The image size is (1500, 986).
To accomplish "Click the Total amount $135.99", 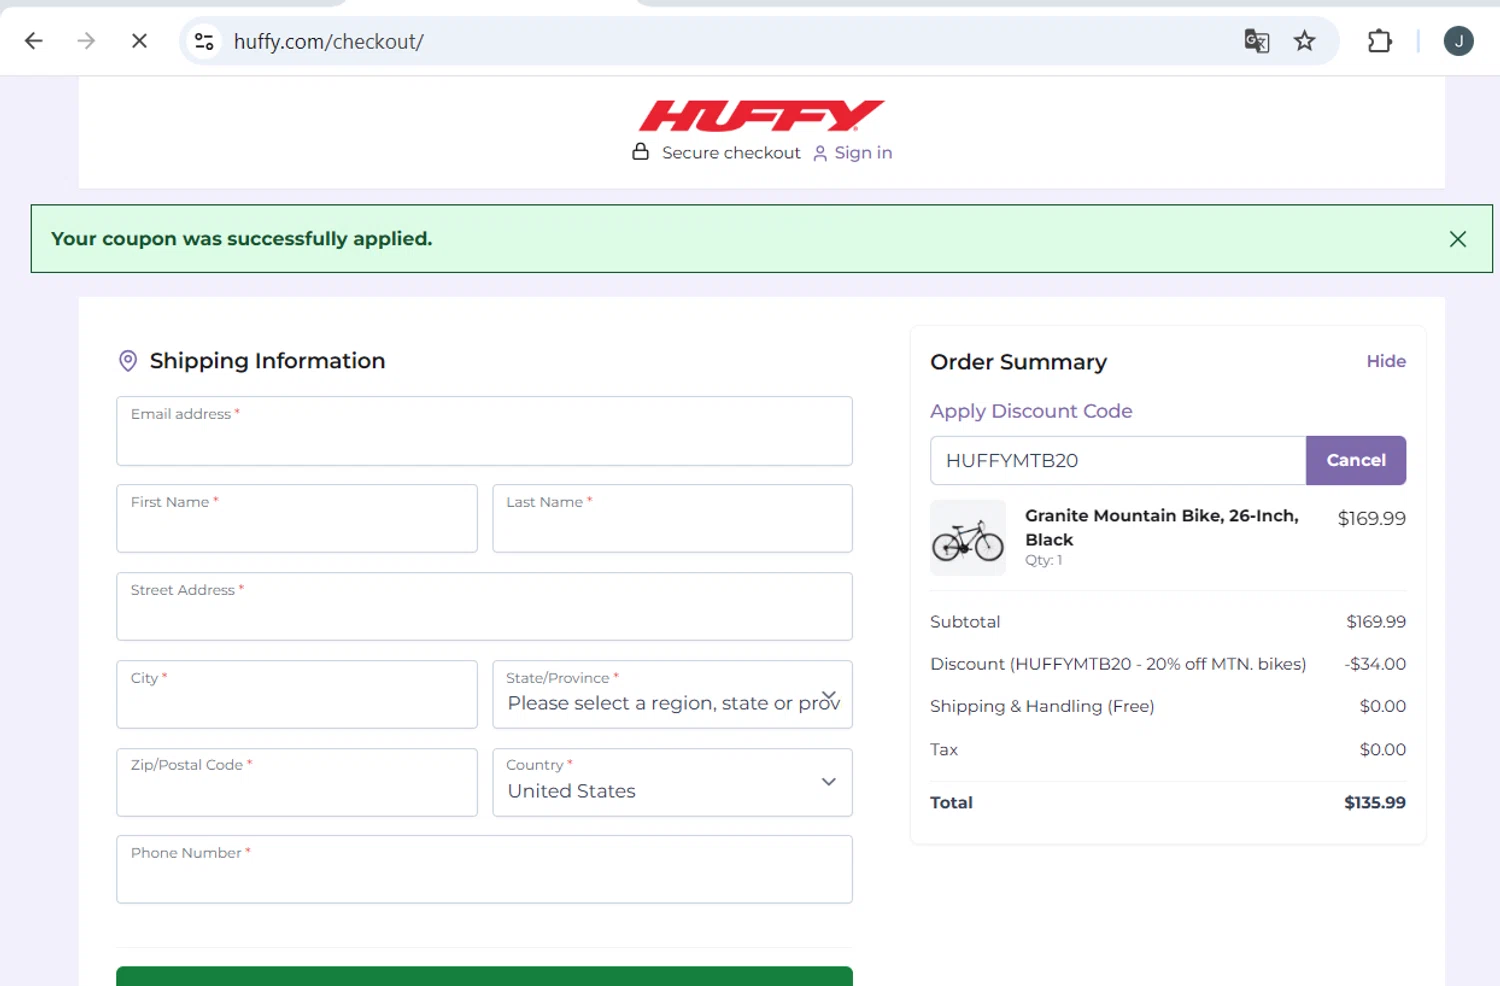I will [1375, 802].
